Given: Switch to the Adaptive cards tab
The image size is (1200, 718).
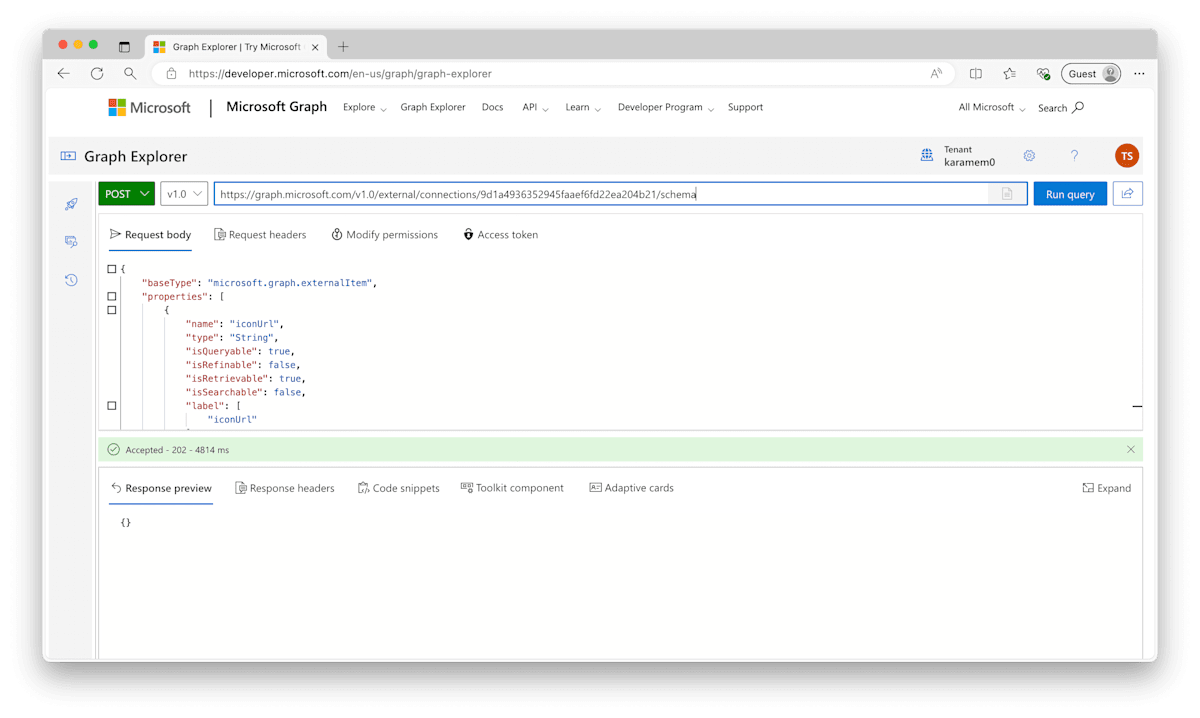Looking at the screenshot, I should click(631, 488).
